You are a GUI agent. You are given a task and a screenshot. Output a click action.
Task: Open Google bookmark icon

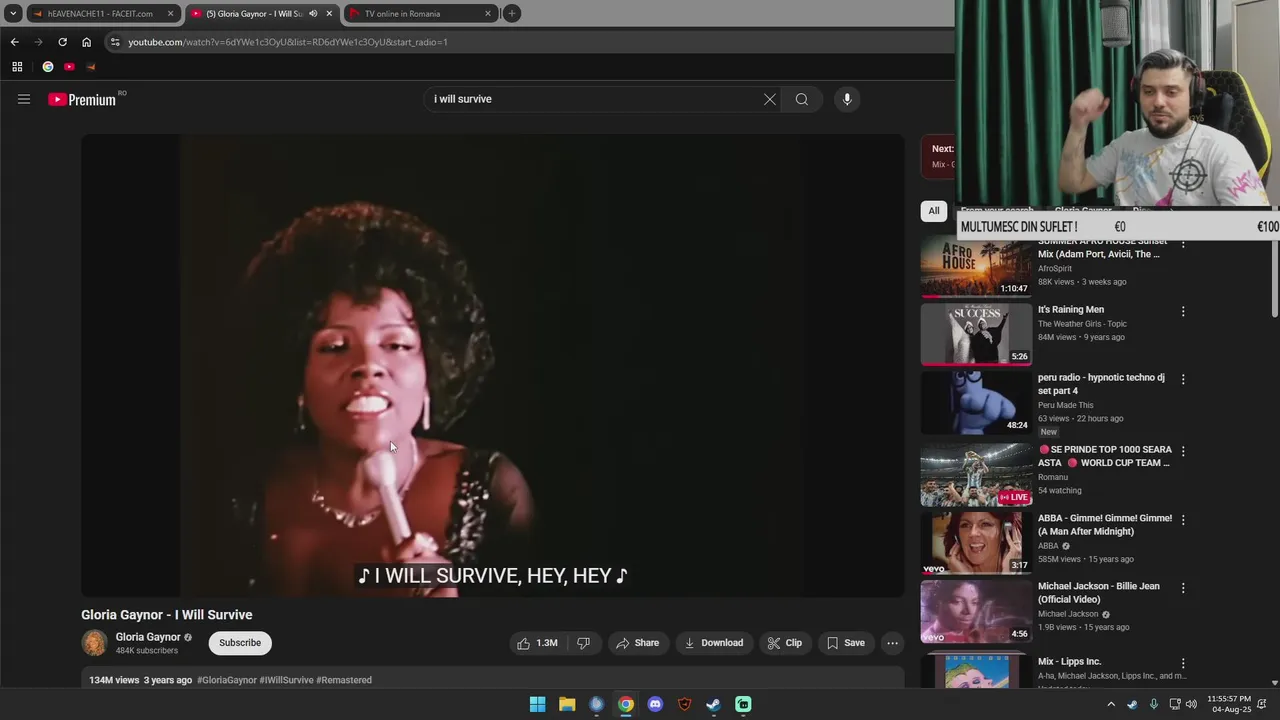[47, 67]
